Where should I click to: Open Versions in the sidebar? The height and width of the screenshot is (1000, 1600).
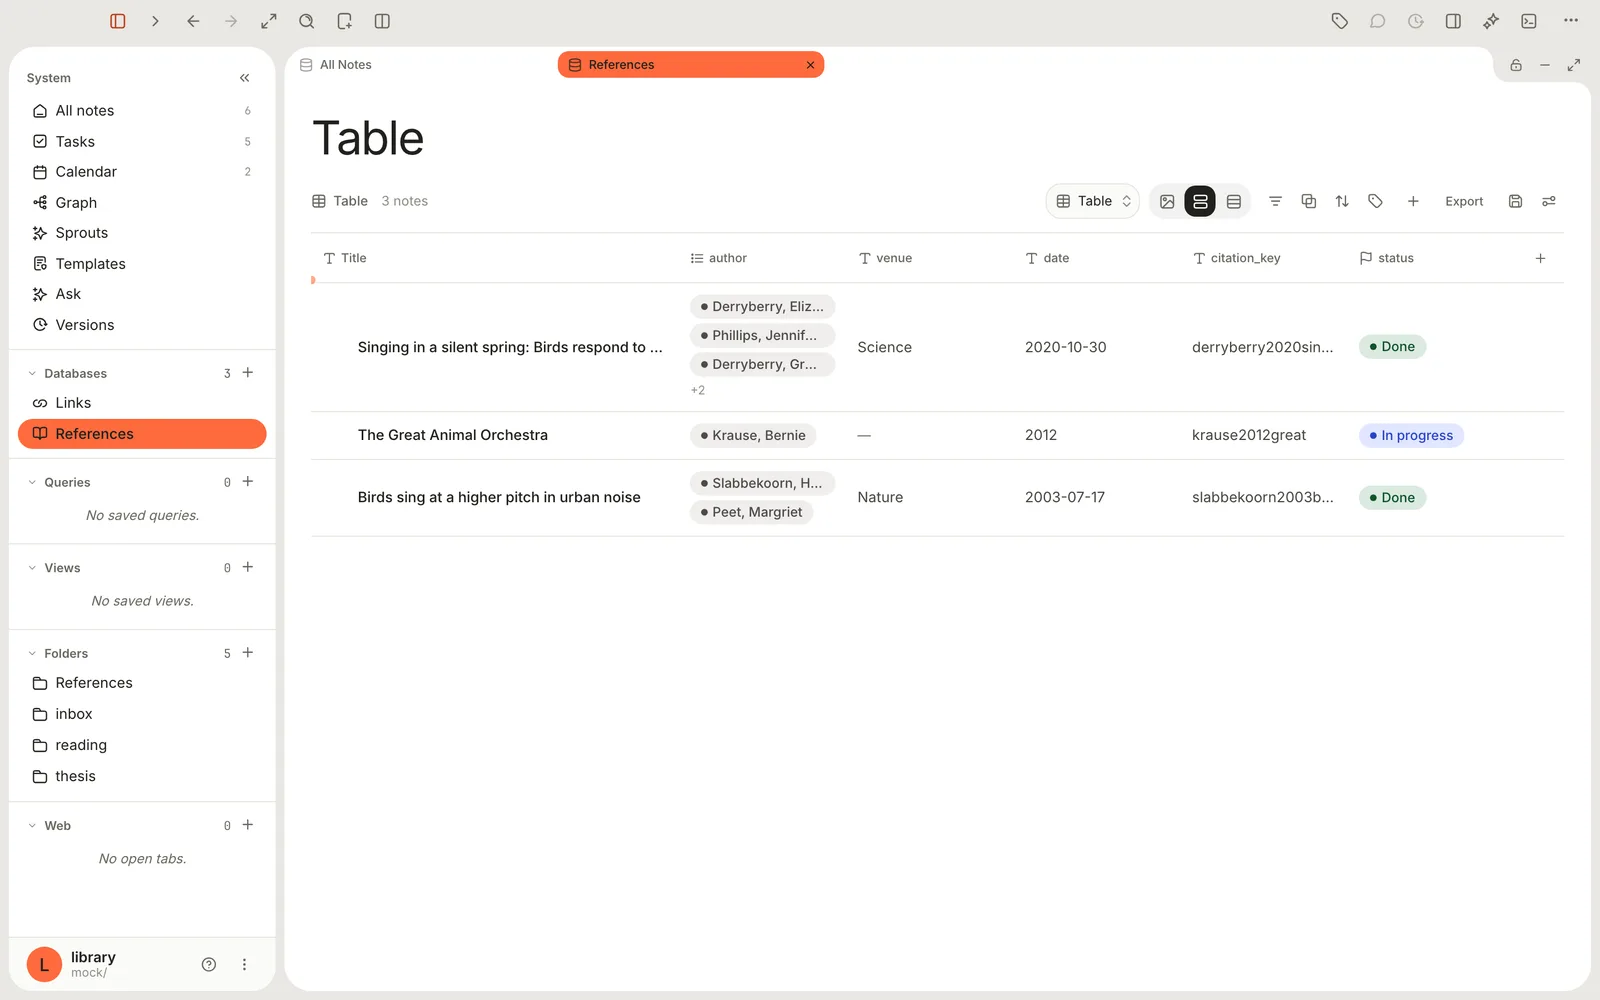142,325
